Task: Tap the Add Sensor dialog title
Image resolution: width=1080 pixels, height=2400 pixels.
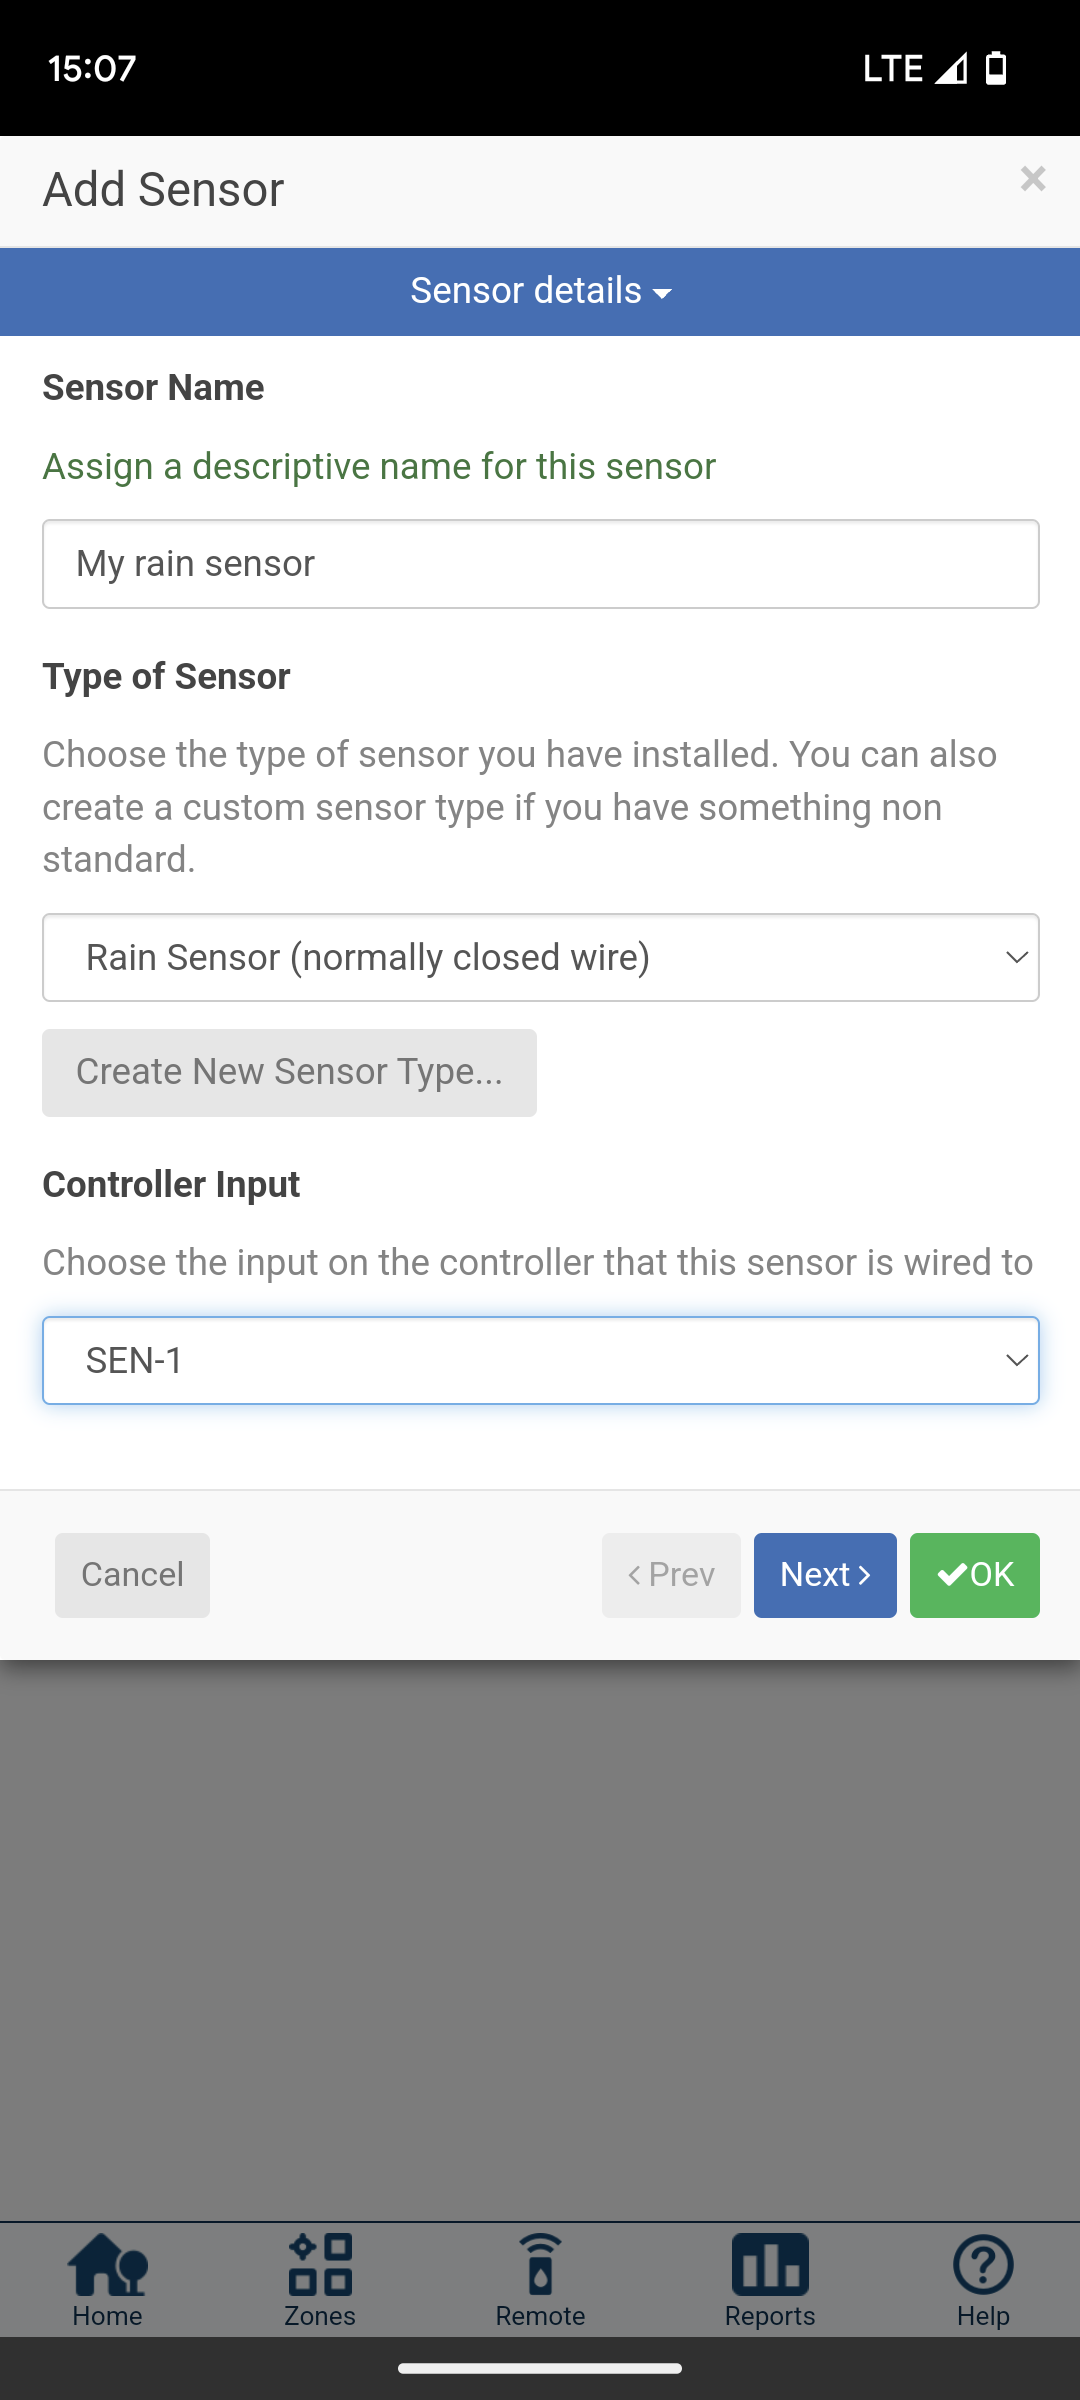Action: point(163,189)
